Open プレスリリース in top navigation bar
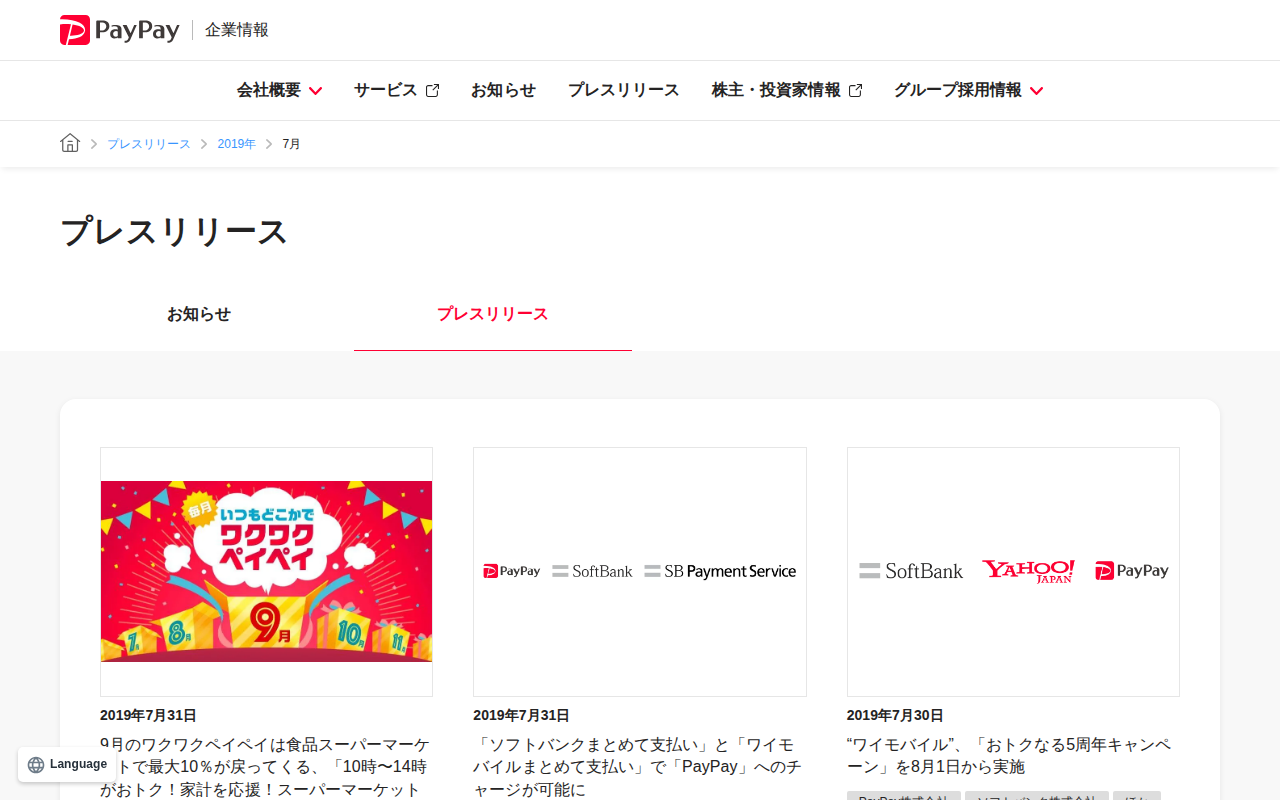1280x800 pixels. (624, 90)
